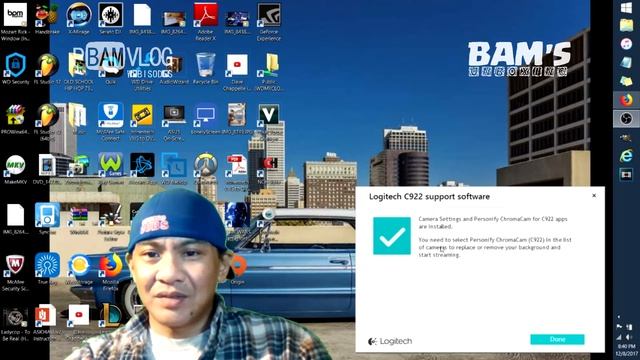Image resolution: width=640 pixels, height=360 pixels.
Task: Launch the Blizzard App shortcut
Action: point(142,169)
